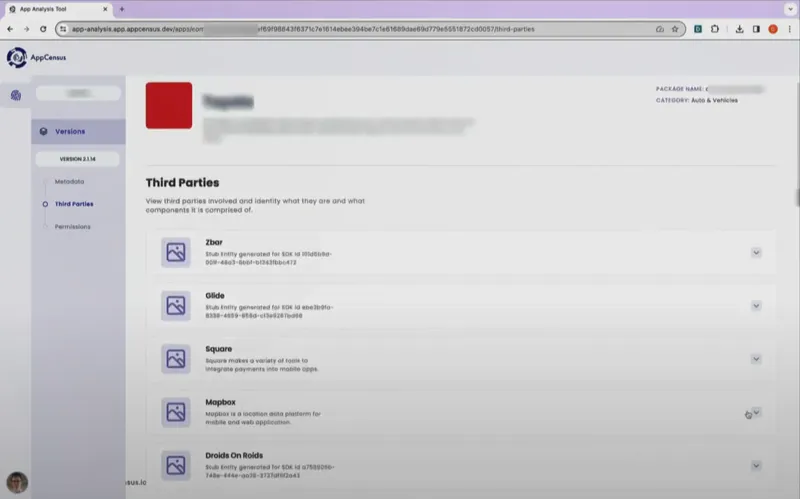Click the Square placeholder image icon
800x499 pixels.
(x=176, y=359)
